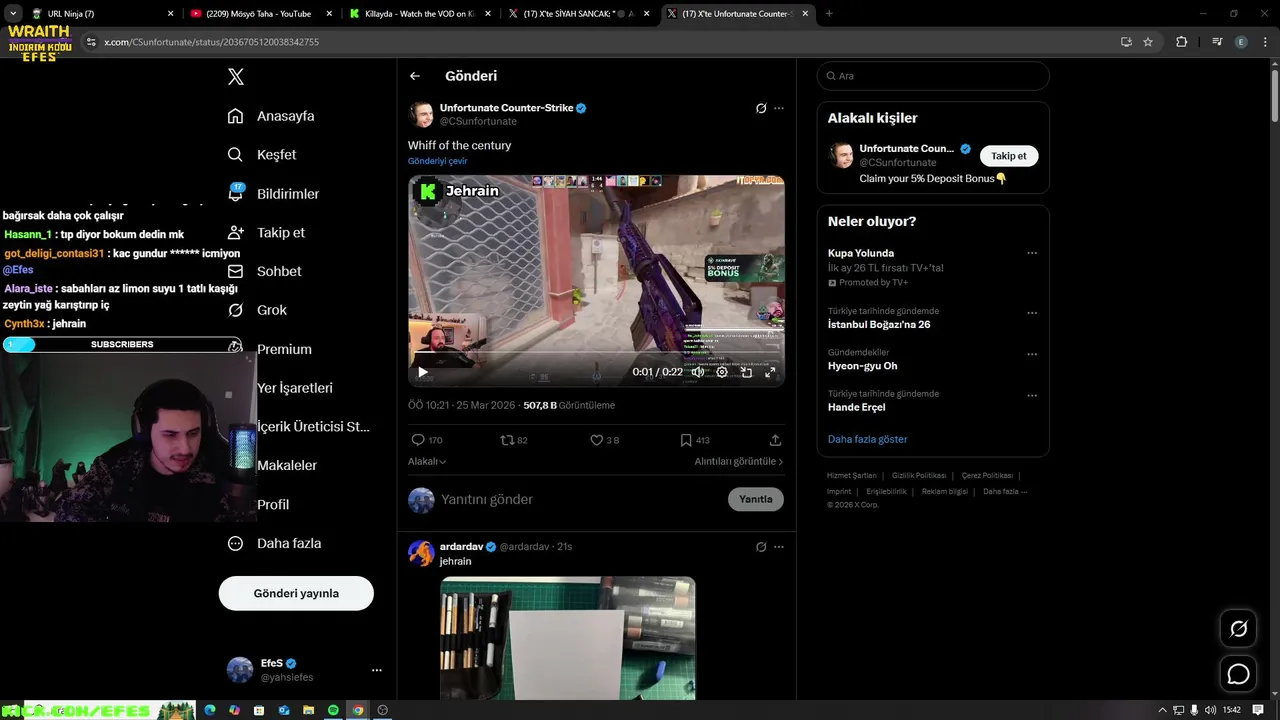Enter fullscreen on the video
Screen dimensions: 1280x720
click(x=770, y=372)
